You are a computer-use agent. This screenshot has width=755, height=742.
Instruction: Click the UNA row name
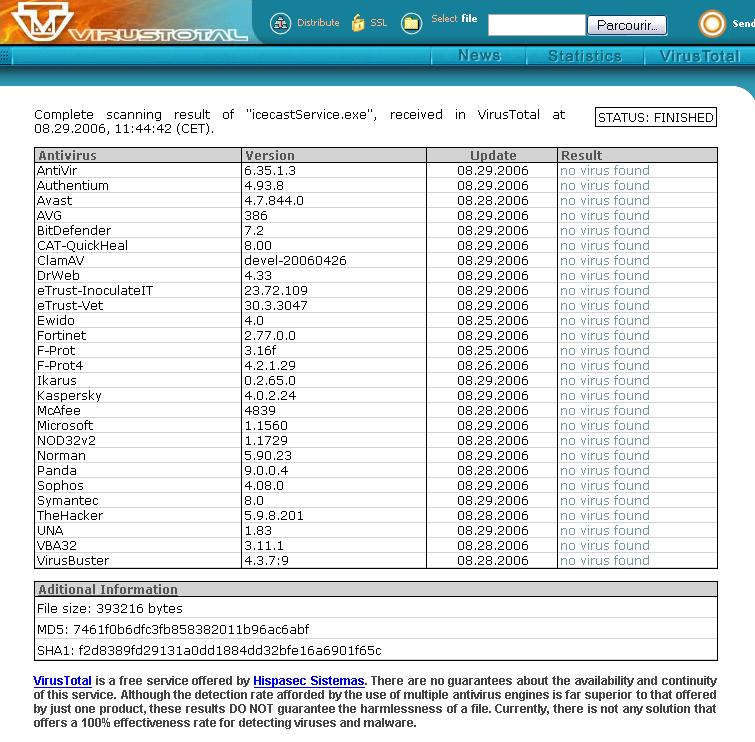(x=50, y=530)
